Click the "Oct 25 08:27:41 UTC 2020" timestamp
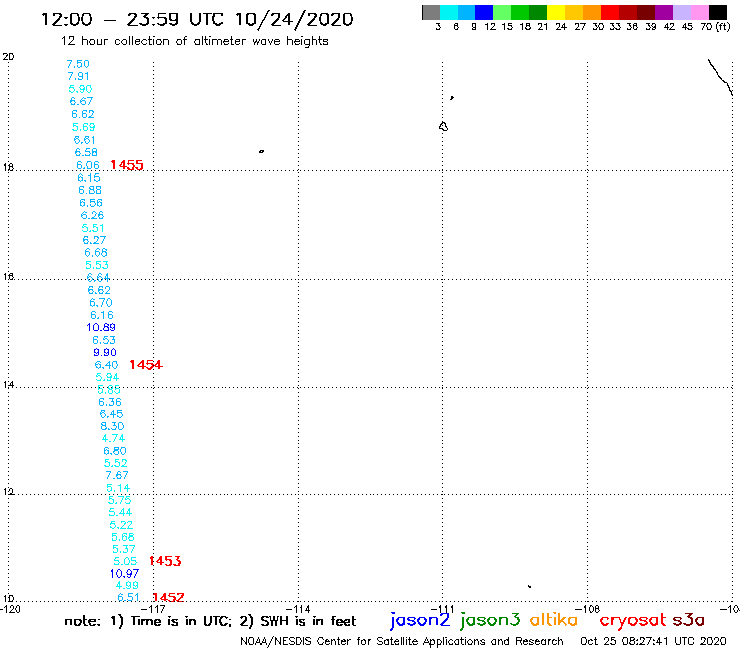Viewport: 740px width, 650px height. (x=653, y=641)
